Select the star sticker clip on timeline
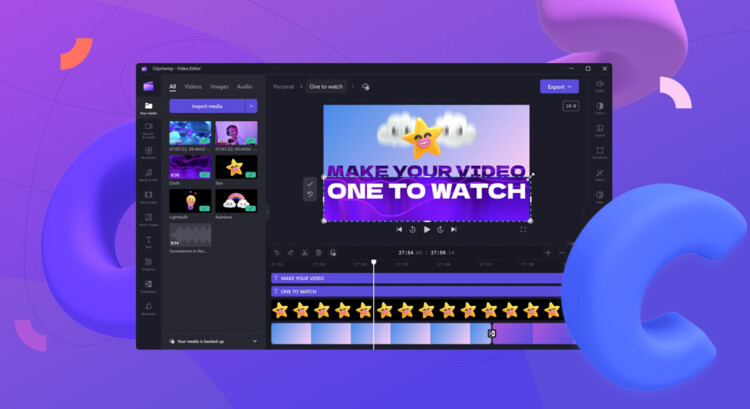 416,310
